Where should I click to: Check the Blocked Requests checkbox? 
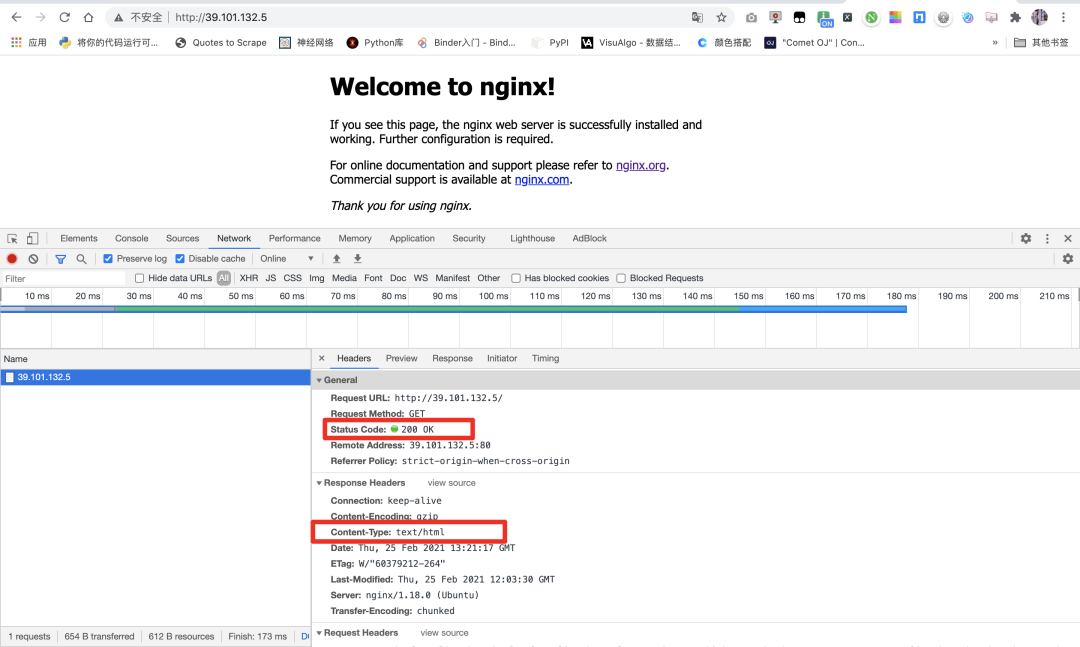tap(621, 278)
